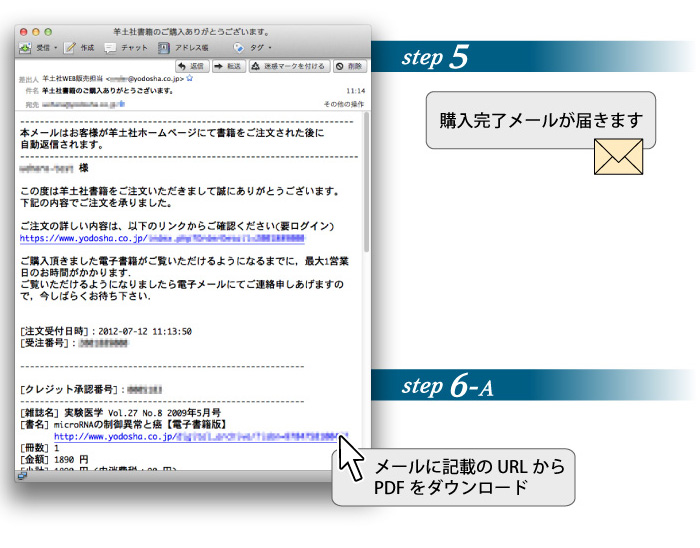Image resolution: width=700 pixels, height=548 pixels.
Task: Expand the タグ dropdown arrow
Action: coord(270,48)
